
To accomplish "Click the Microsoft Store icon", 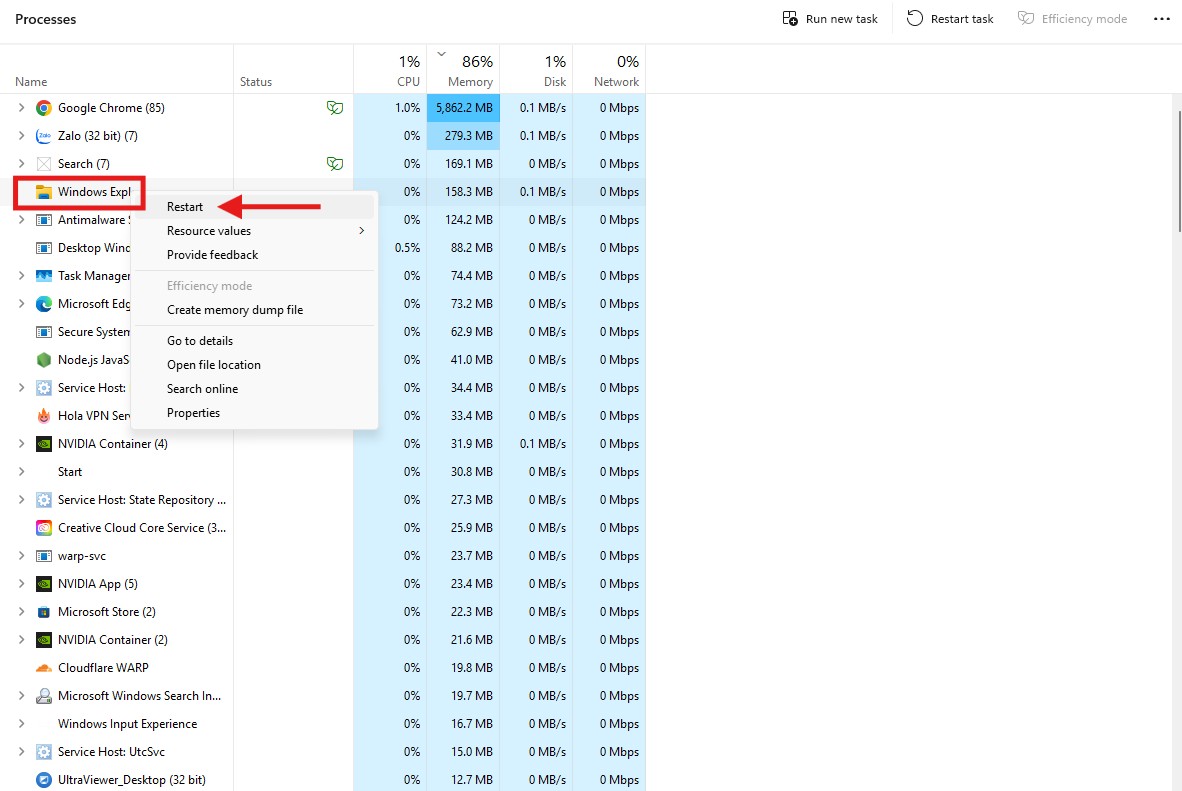I will (x=44, y=612).
